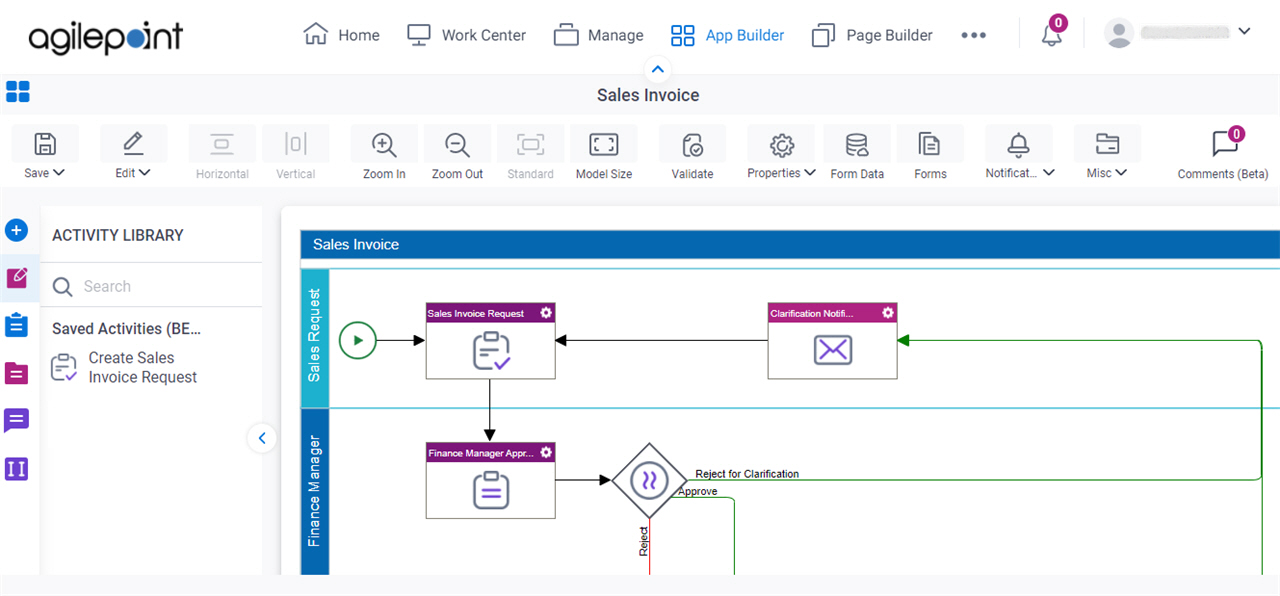Image resolution: width=1280 pixels, height=596 pixels.
Task: Select the purple columns sidebar icon
Action: [16, 468]
